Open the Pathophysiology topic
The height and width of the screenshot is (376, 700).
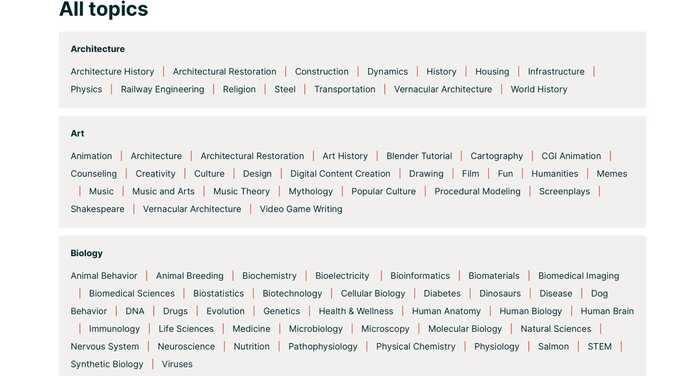(x=323, y=347)
